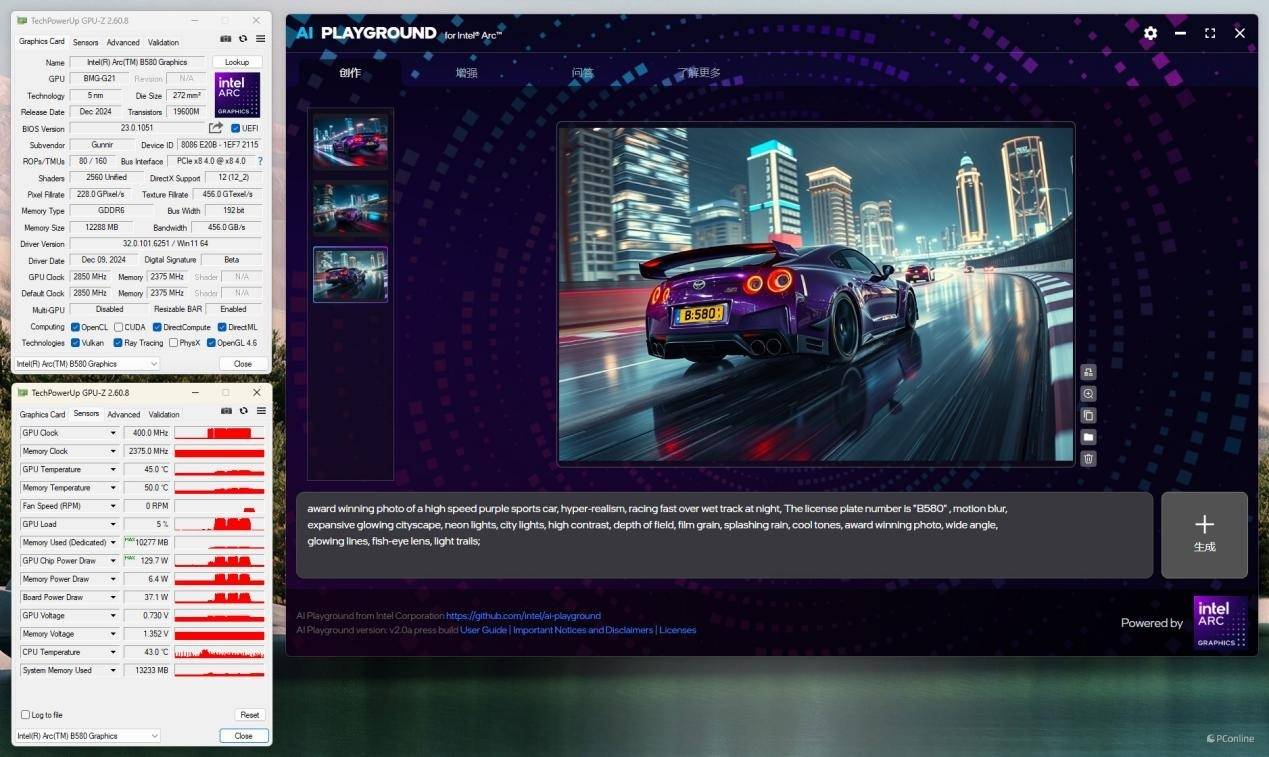This screenshot has height=757, width=1269.
Task: Click the BIOS share/export arrow icon
Action: pyautogui.click(x=215, y=128)
